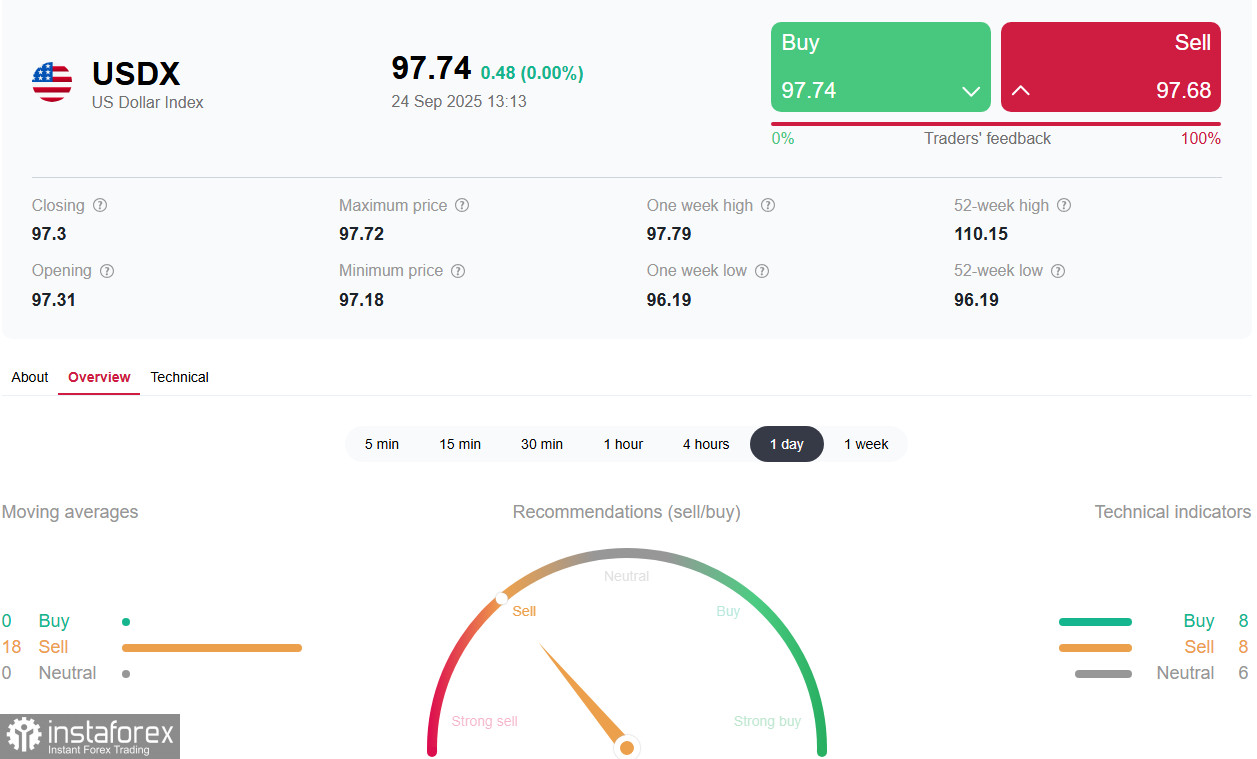The width and height of the screenshot is (1257, 759).
Task: Click the Strong buy gauge label
Action: pos(767,721)
